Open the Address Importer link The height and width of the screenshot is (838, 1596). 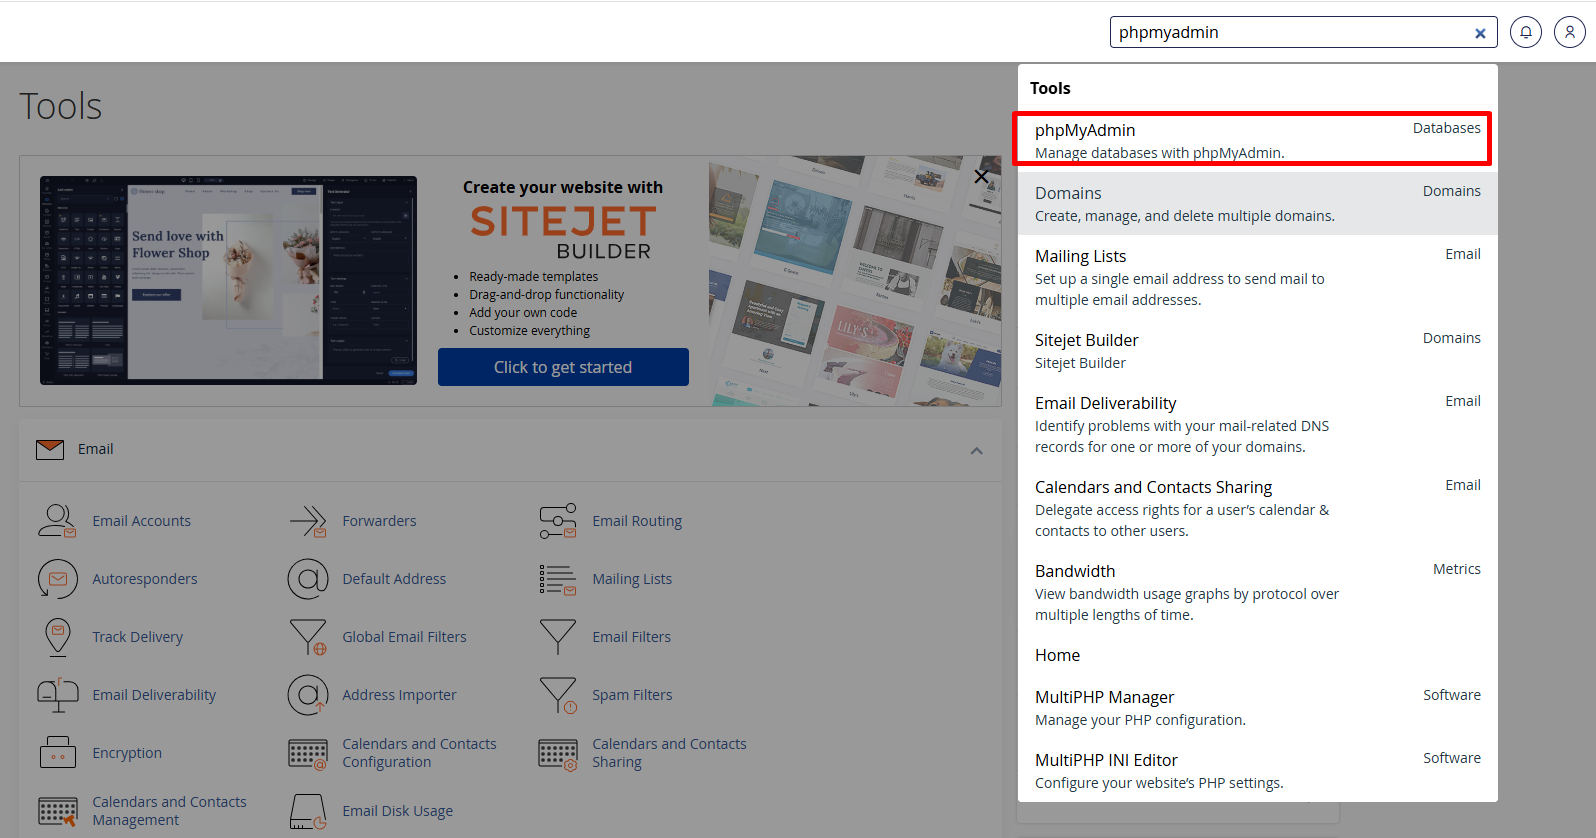coord(399,695)
